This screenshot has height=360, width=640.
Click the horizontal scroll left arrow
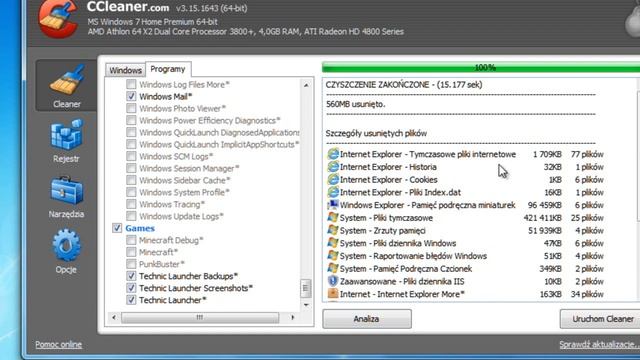point(114,317)
